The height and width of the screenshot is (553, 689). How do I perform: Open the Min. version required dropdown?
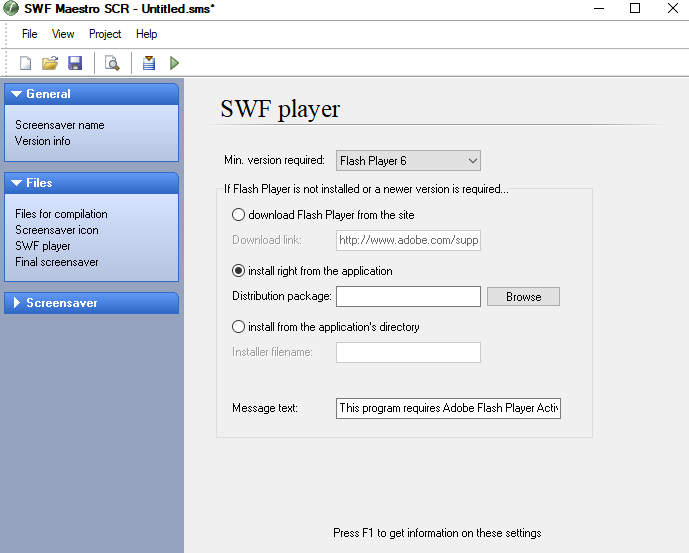pos(408,160)
